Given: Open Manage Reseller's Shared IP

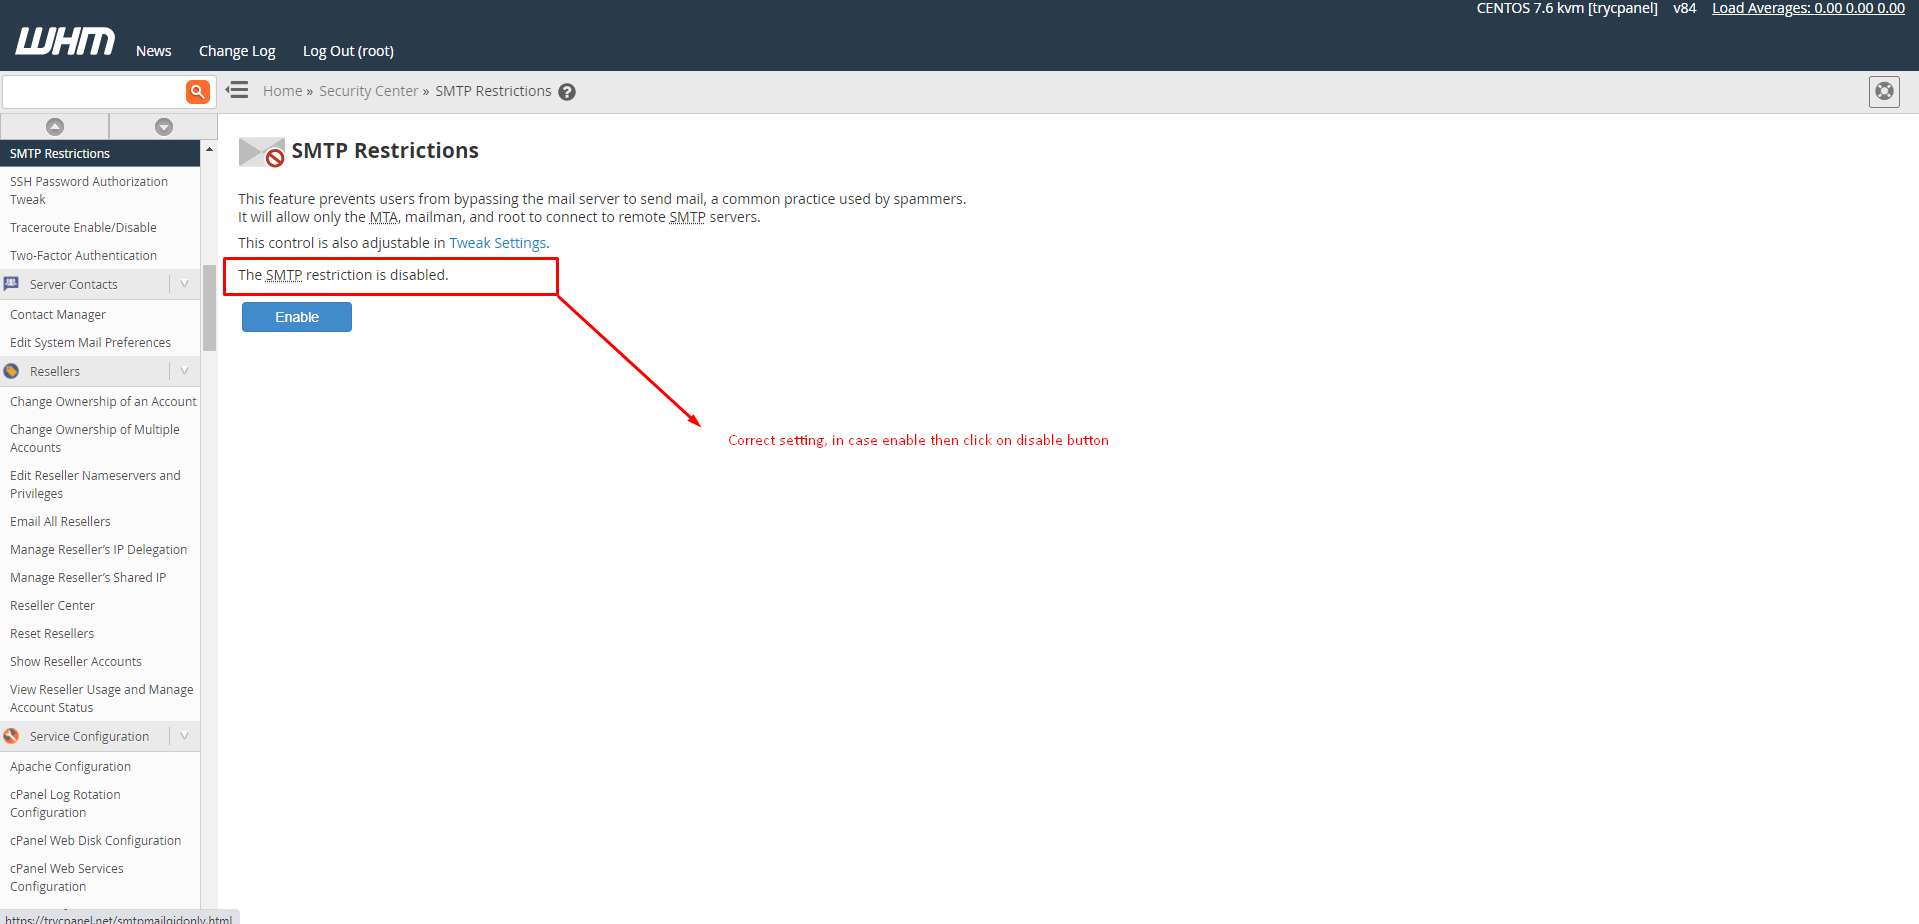Looking at the screenshot, I should [88, 578].
